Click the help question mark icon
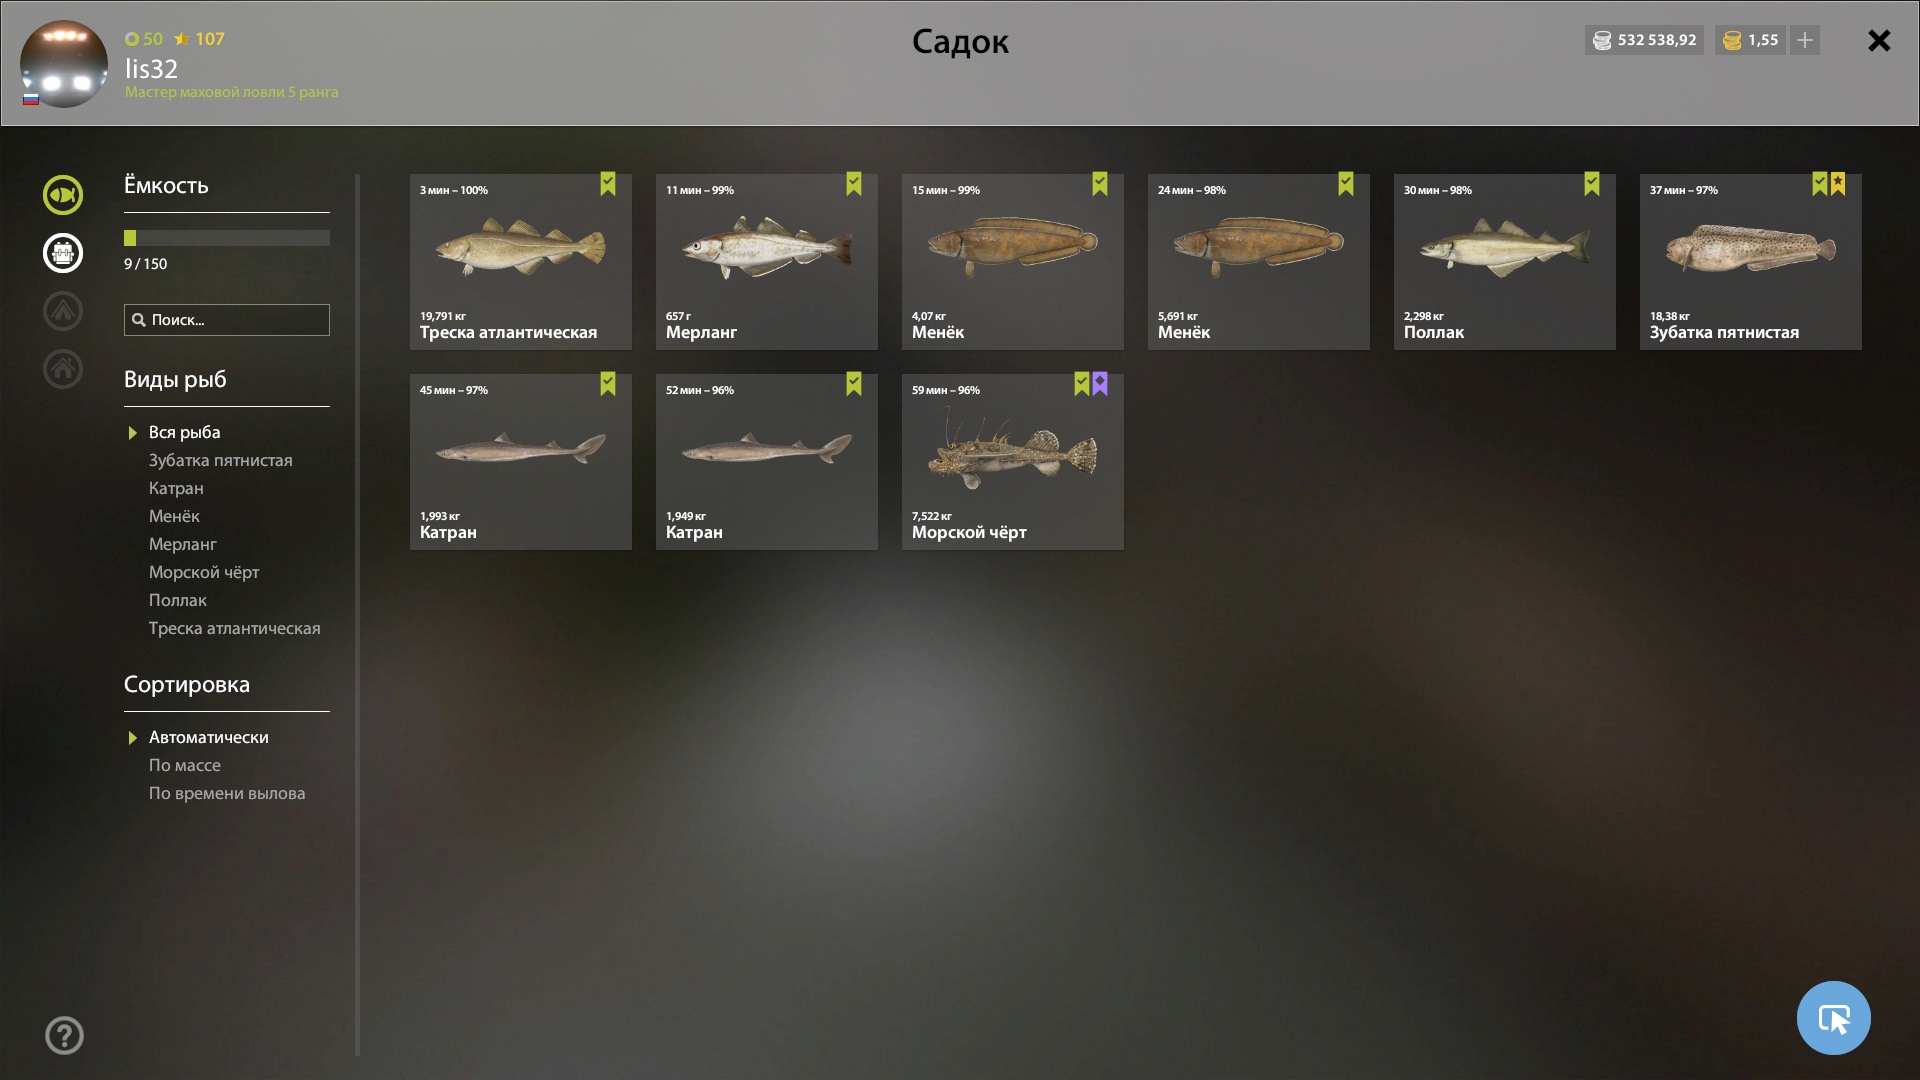This screenshot has height=1080, width=1920. (64, 1036)
